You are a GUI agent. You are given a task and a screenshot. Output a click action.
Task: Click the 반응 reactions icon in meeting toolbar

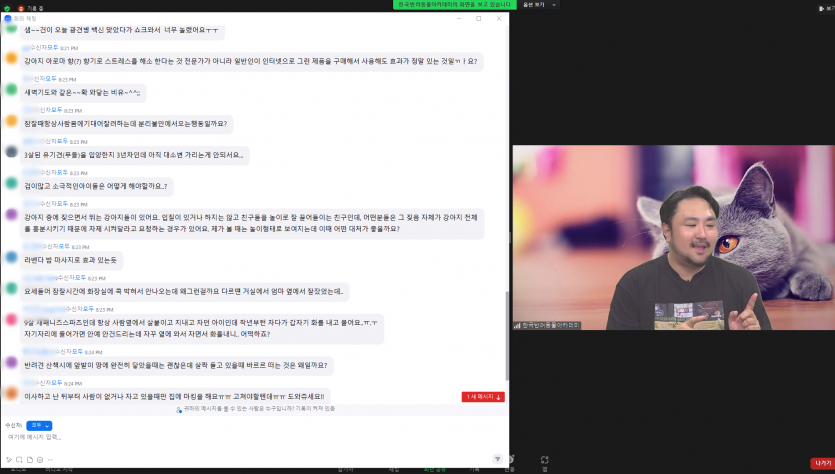pyautogui.click(x=510, y=462)
